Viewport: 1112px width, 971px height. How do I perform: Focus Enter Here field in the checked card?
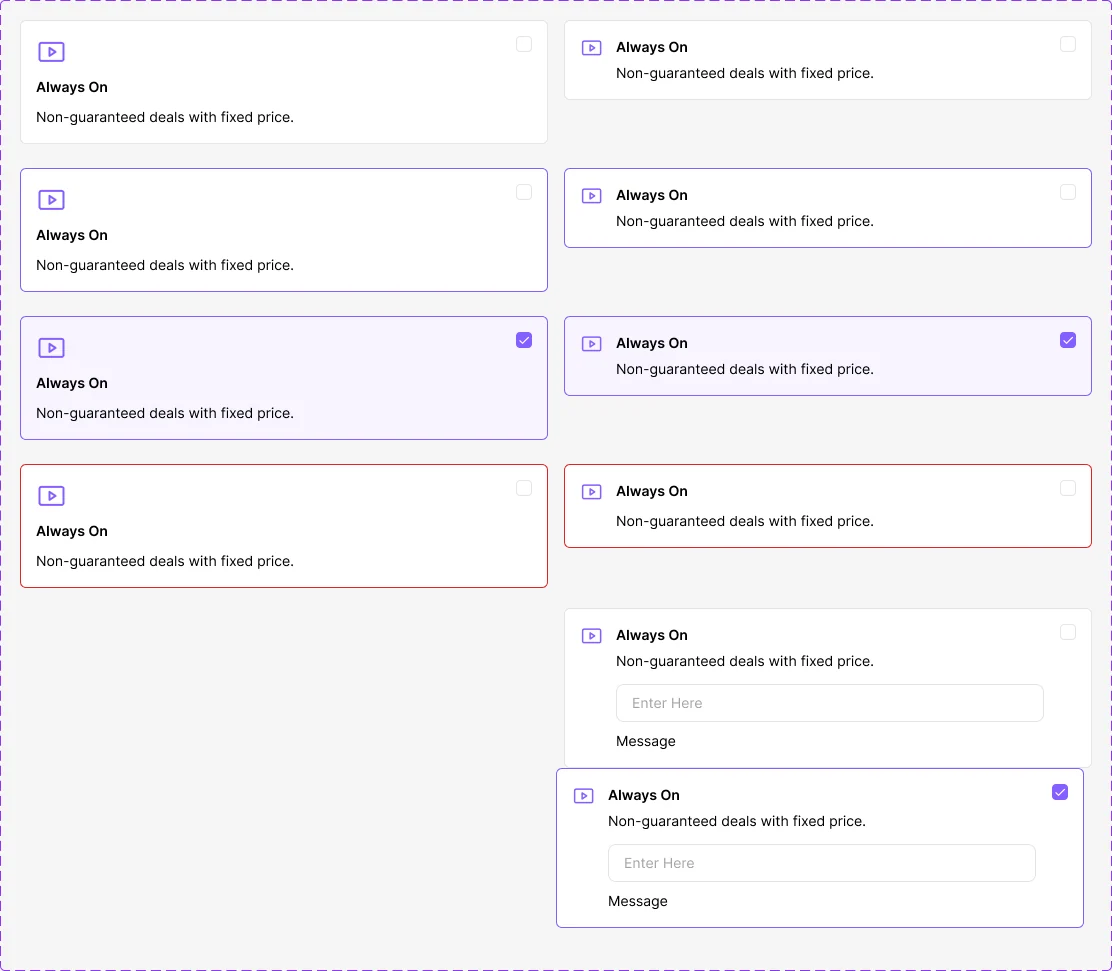pos(822,863)
